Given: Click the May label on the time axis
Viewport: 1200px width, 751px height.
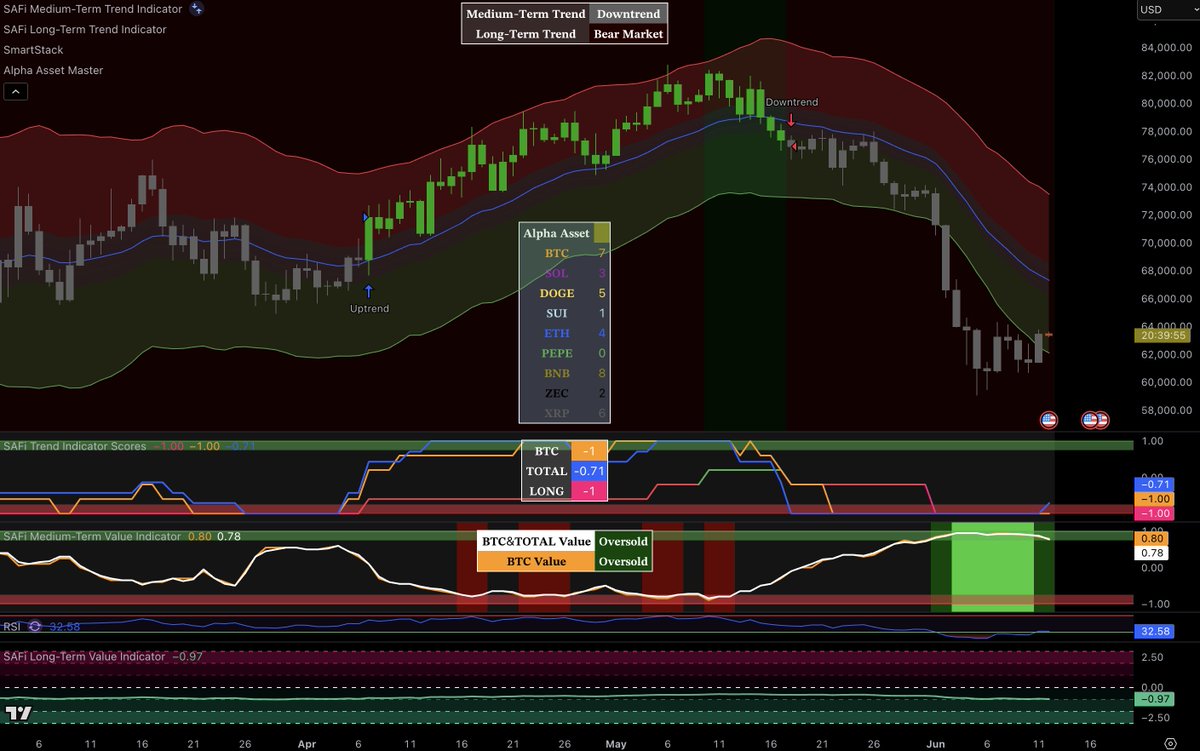Looking at the screenshot, I should (x=616, y=743).
